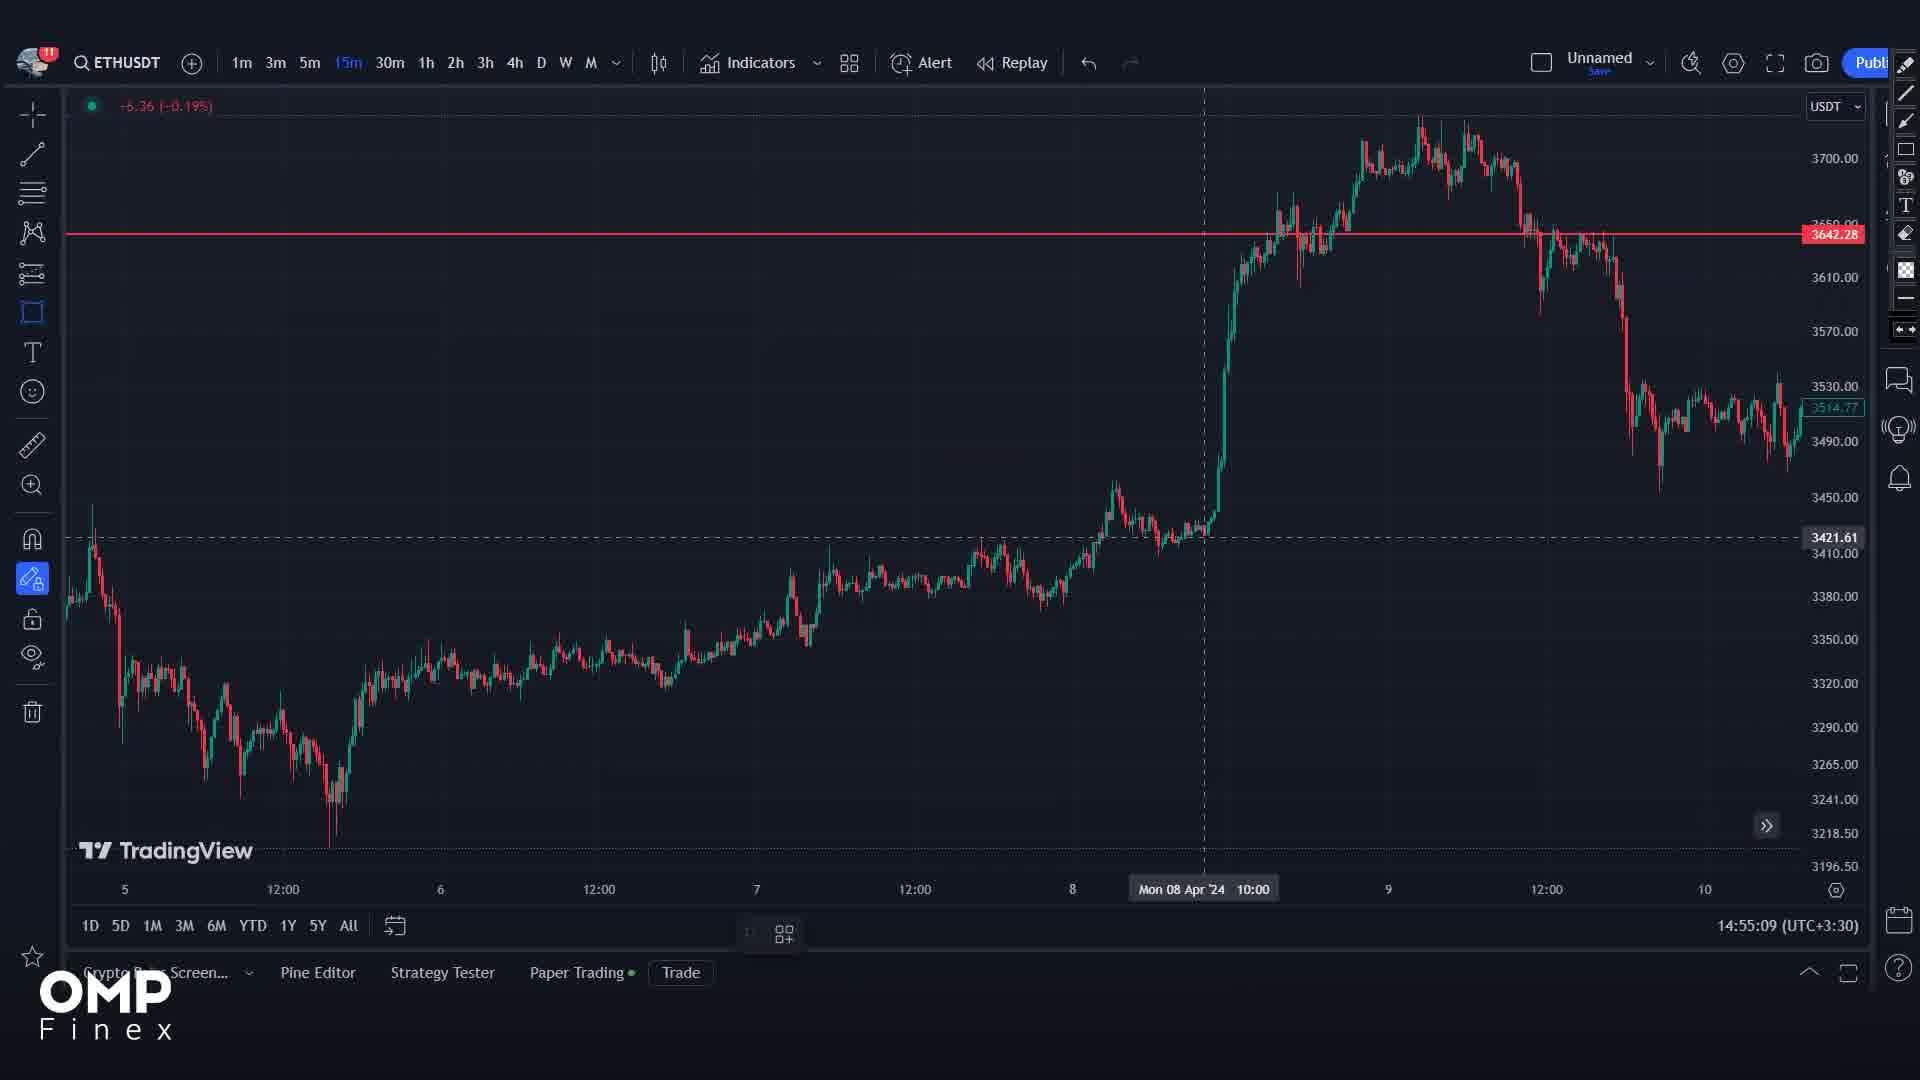Image resolution: width=1920 pixels, height=1080 pixels.
Task: Toggle Magnet mode in the left toolbar
Action: (32, 539)
